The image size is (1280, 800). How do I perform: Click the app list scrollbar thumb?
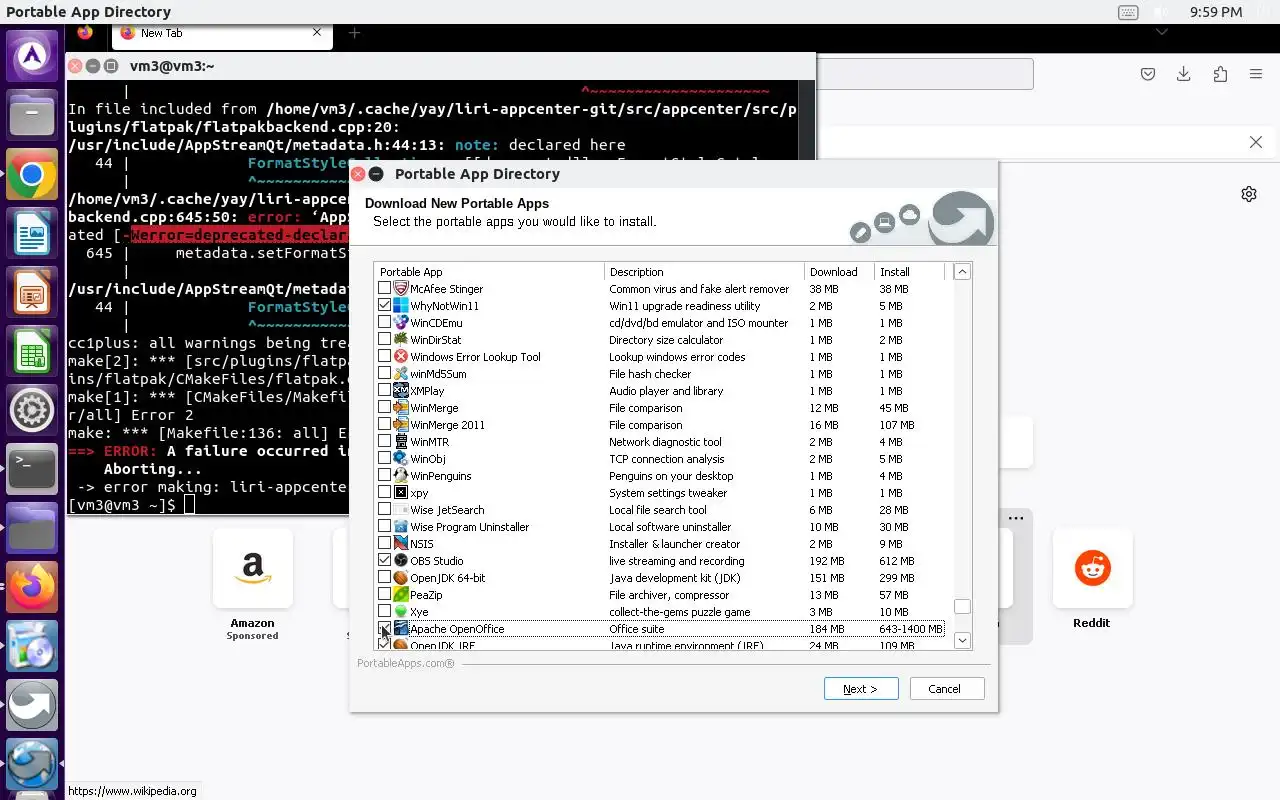point(962,606)
